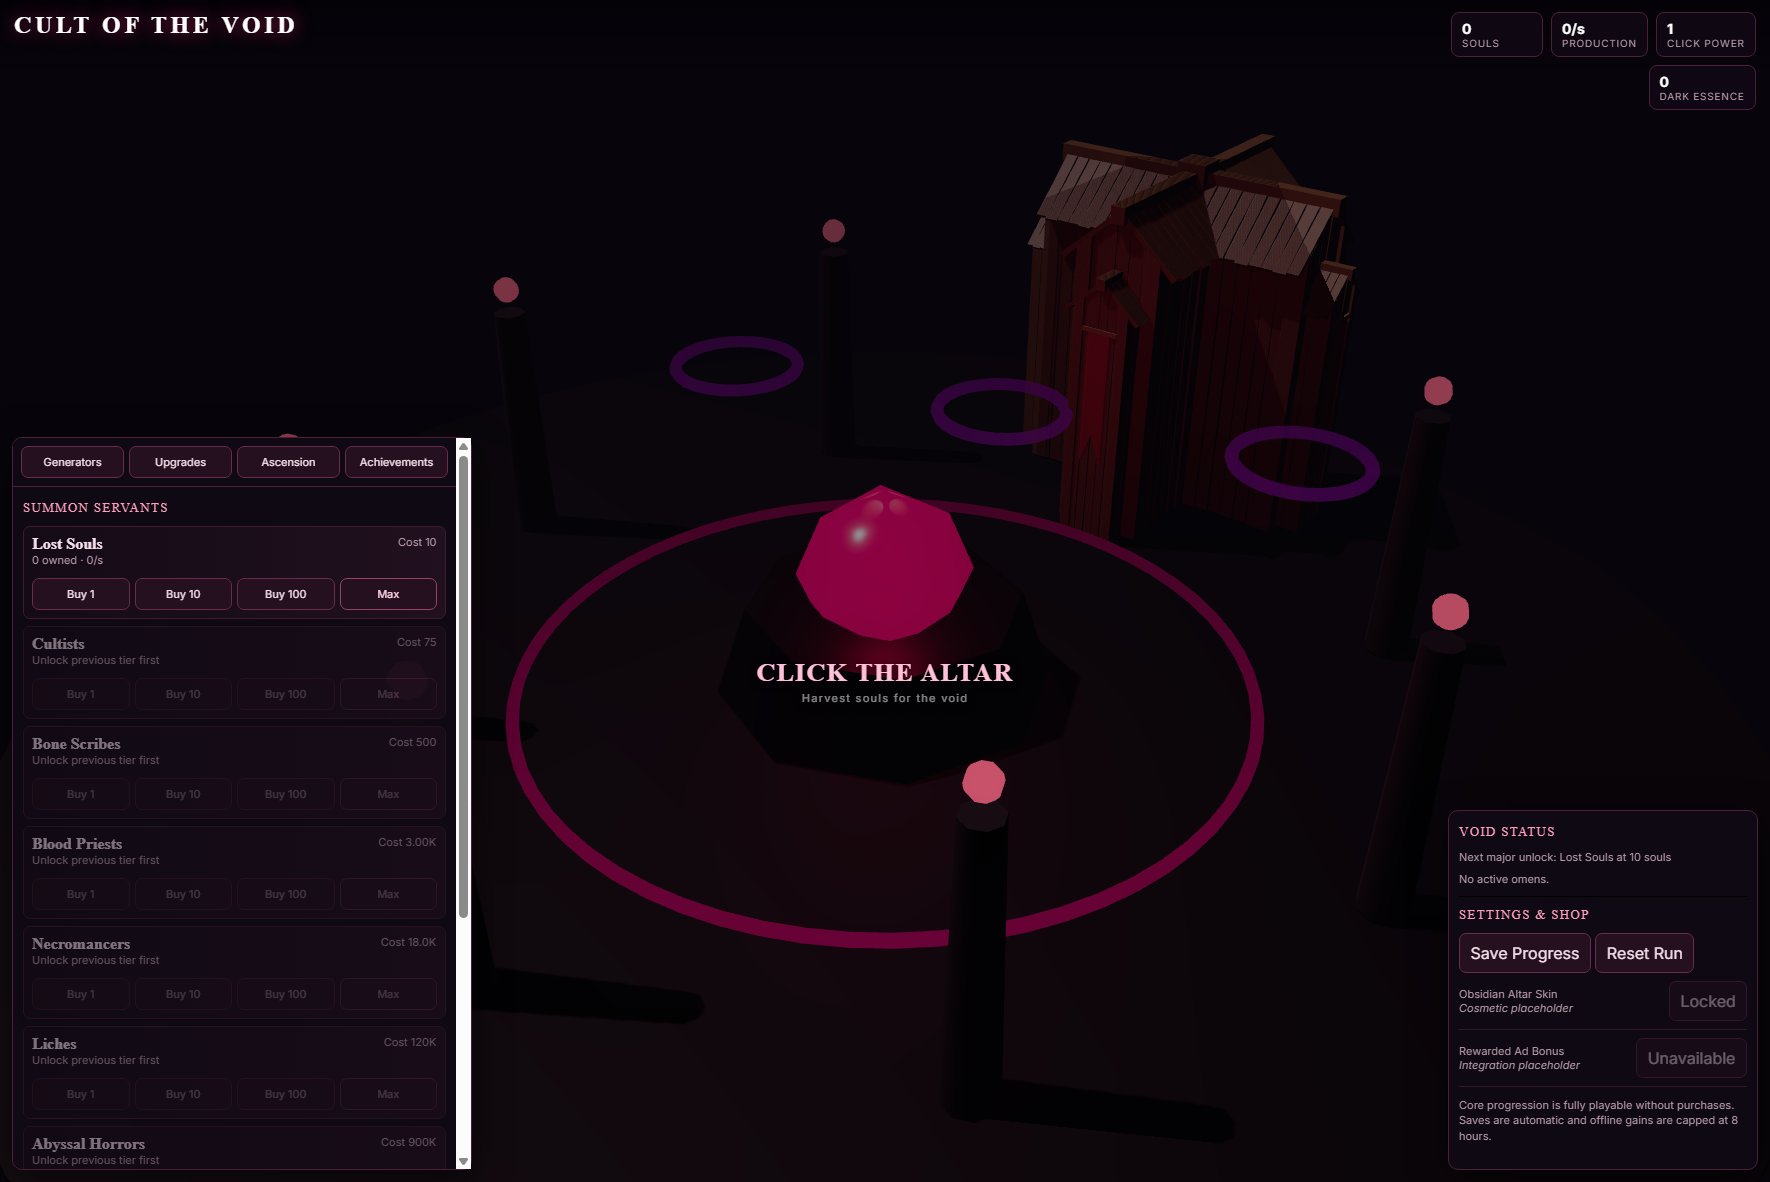
Task: Click Buy 10 under Blood Priests
Action: click(x=183, y=894)
